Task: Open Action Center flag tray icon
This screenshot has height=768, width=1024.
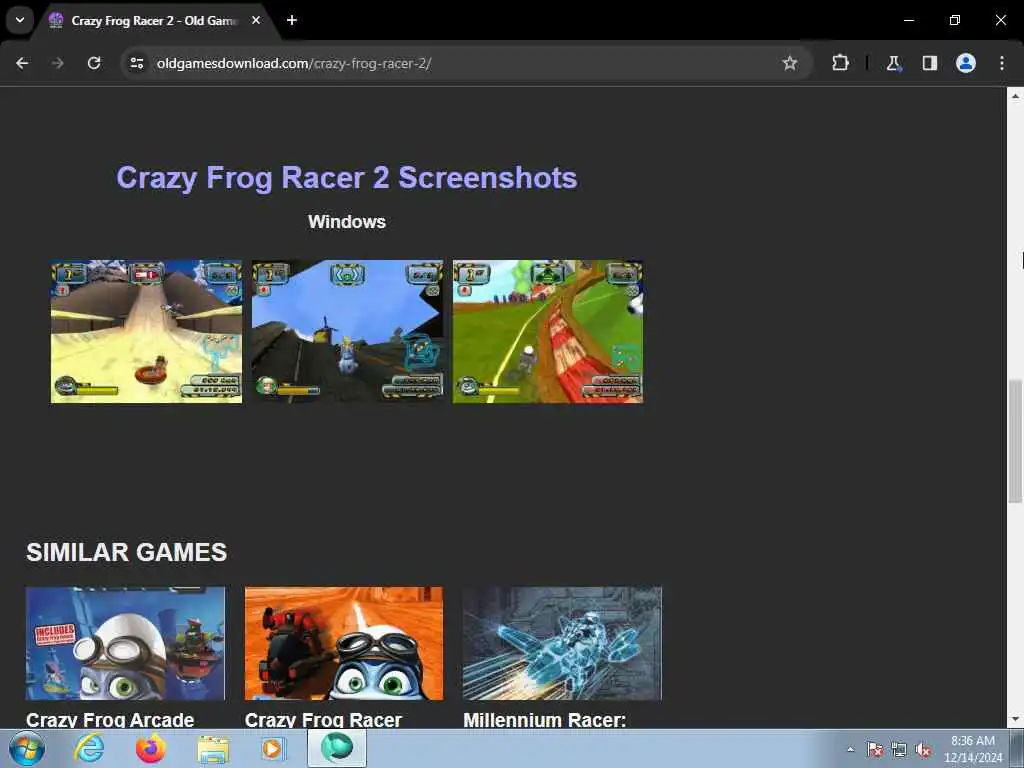Action: [x=874, y=750]
